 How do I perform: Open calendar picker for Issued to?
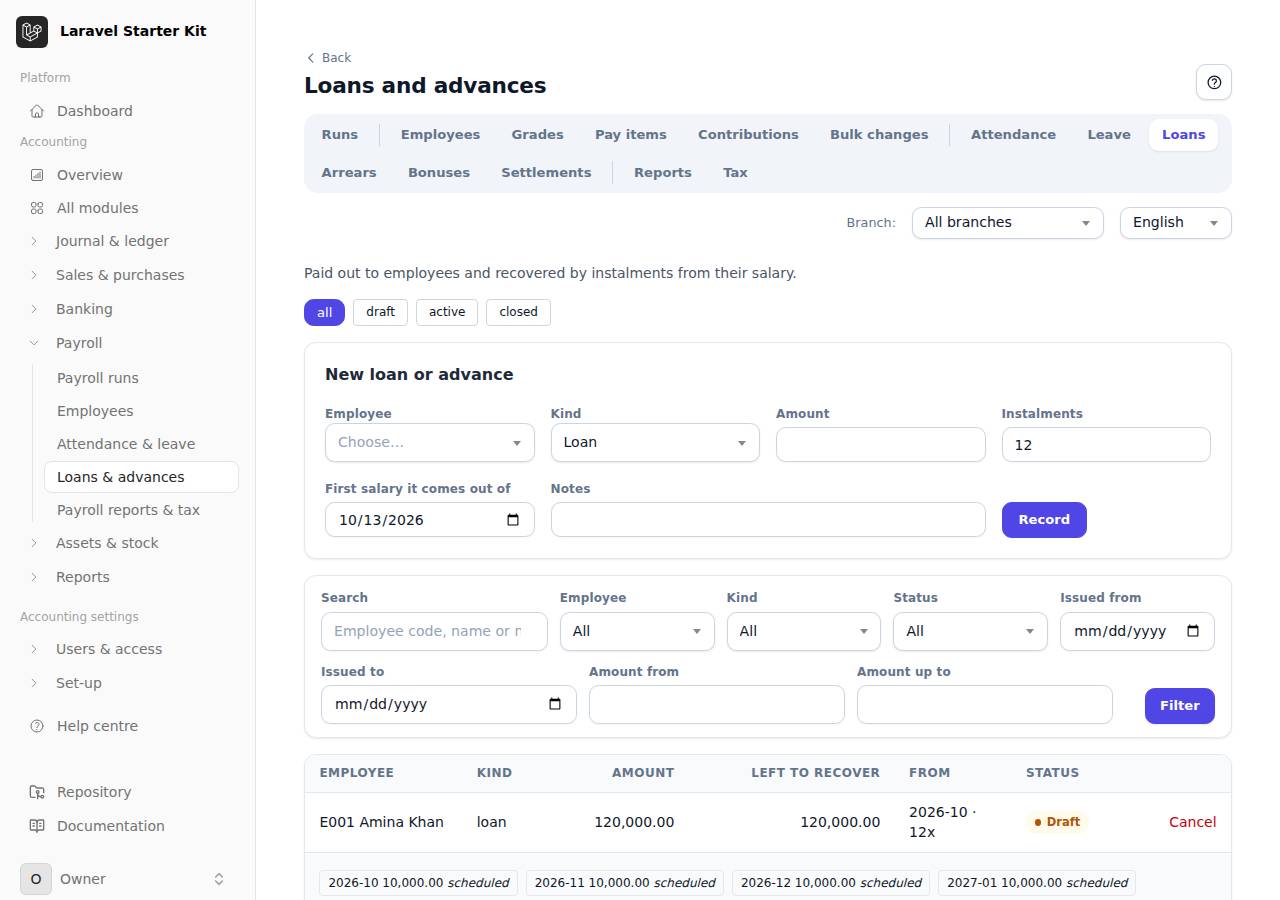(x=555, y=704)
